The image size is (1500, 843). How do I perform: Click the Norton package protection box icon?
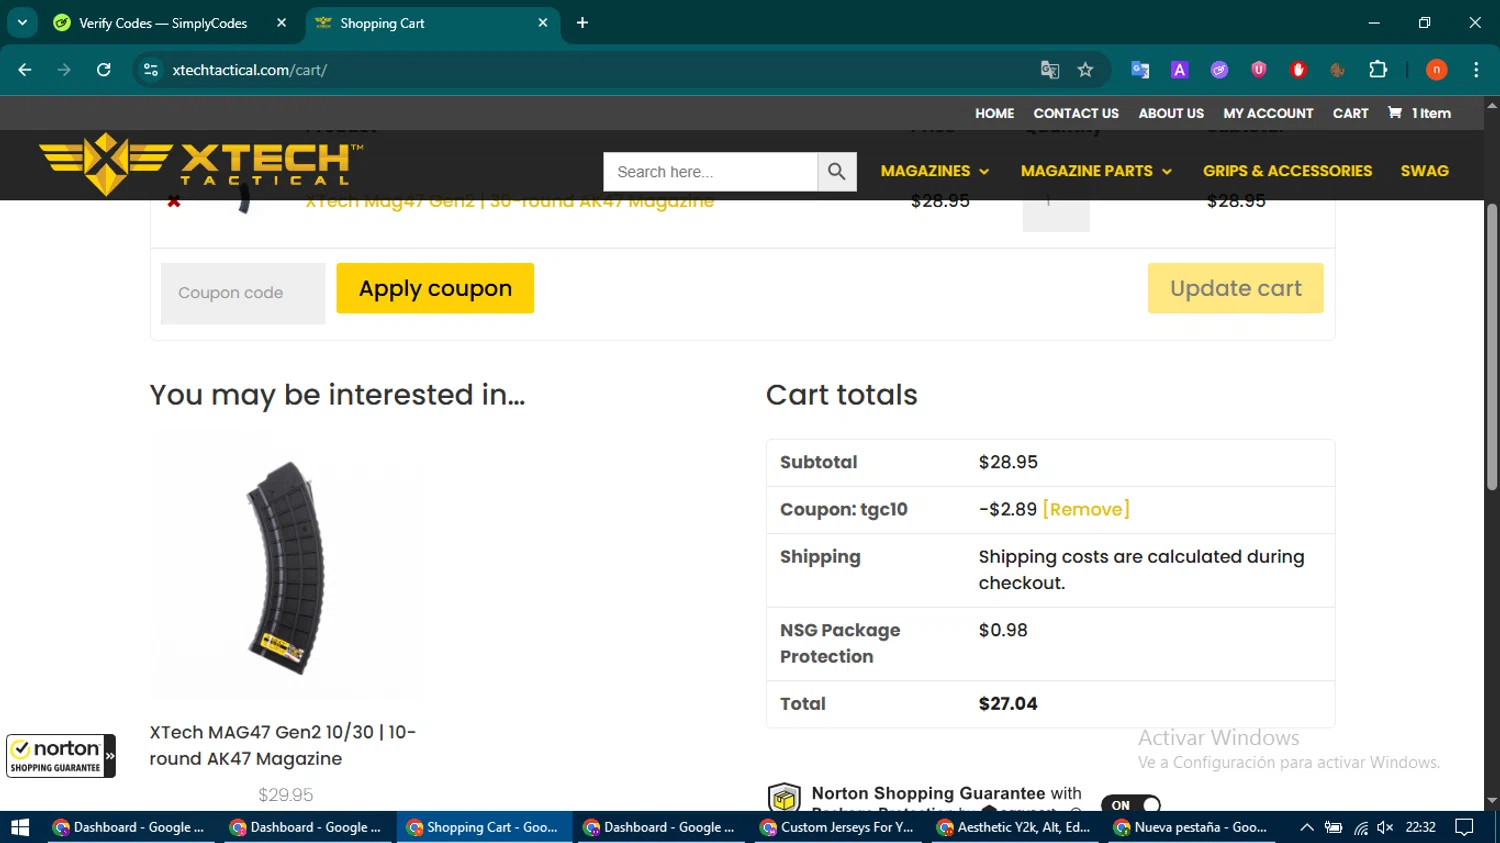[x=784, y=798]
